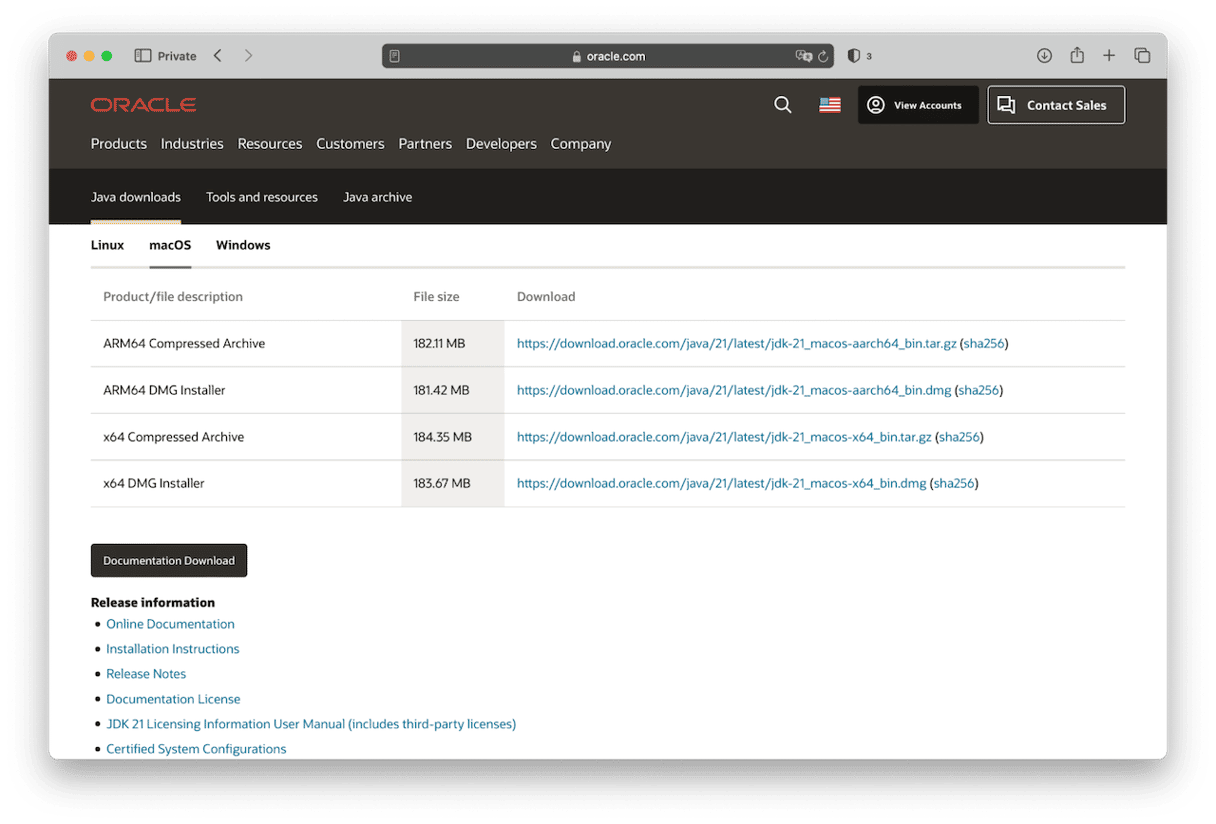The height and width of the screenshot is (824, 1216).
Task: Click the back navigation arrow
Action: (x=217, y=56)
